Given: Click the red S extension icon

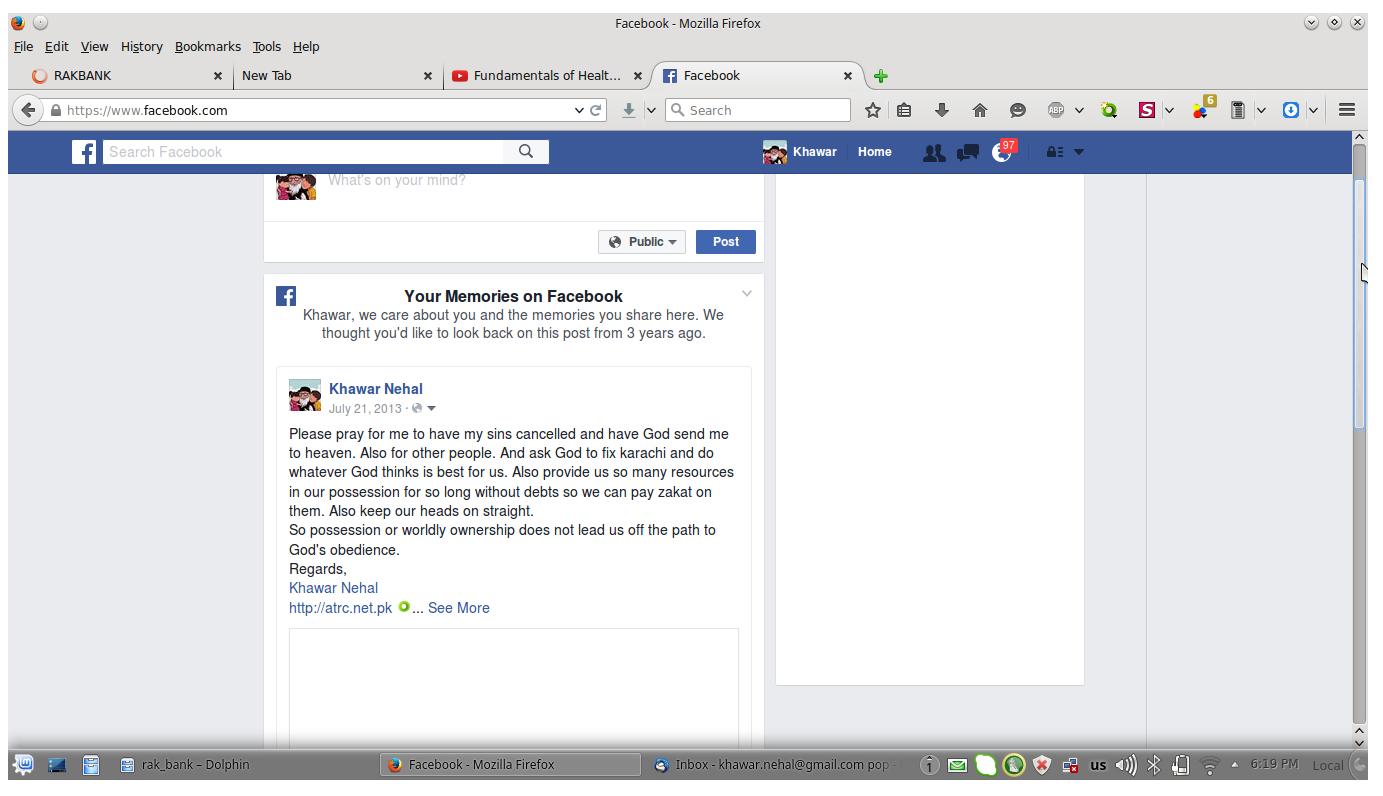Looking at the screenshot, I should click(1147, 110).
